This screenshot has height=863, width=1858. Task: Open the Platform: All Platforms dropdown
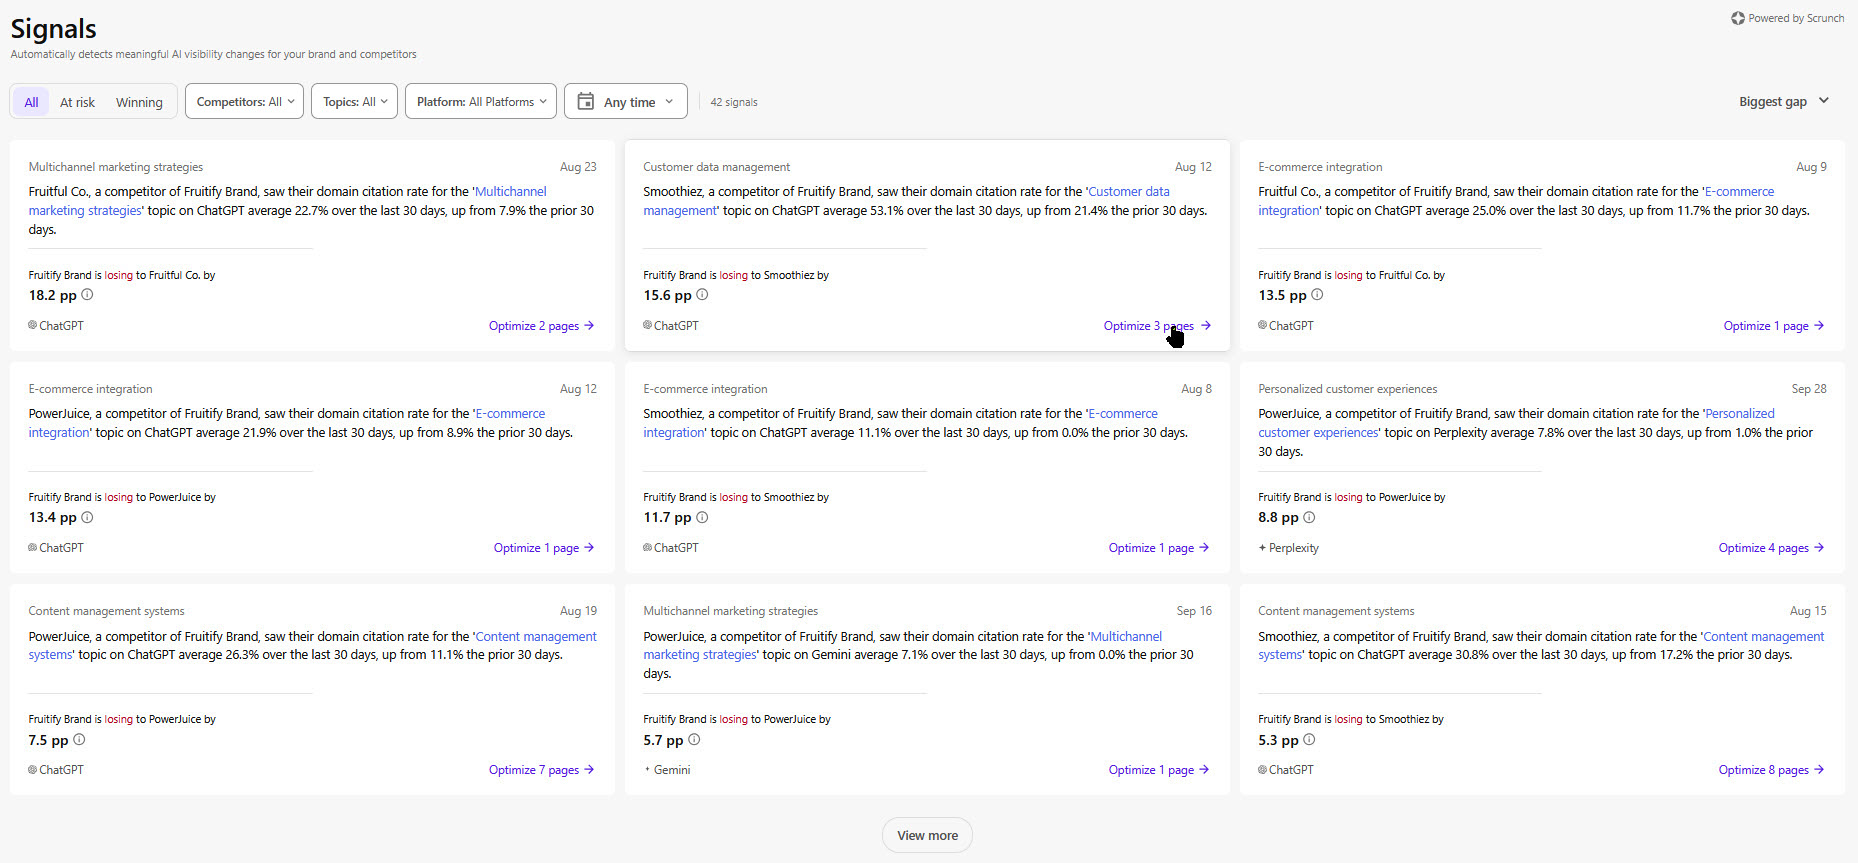[480, 101]
